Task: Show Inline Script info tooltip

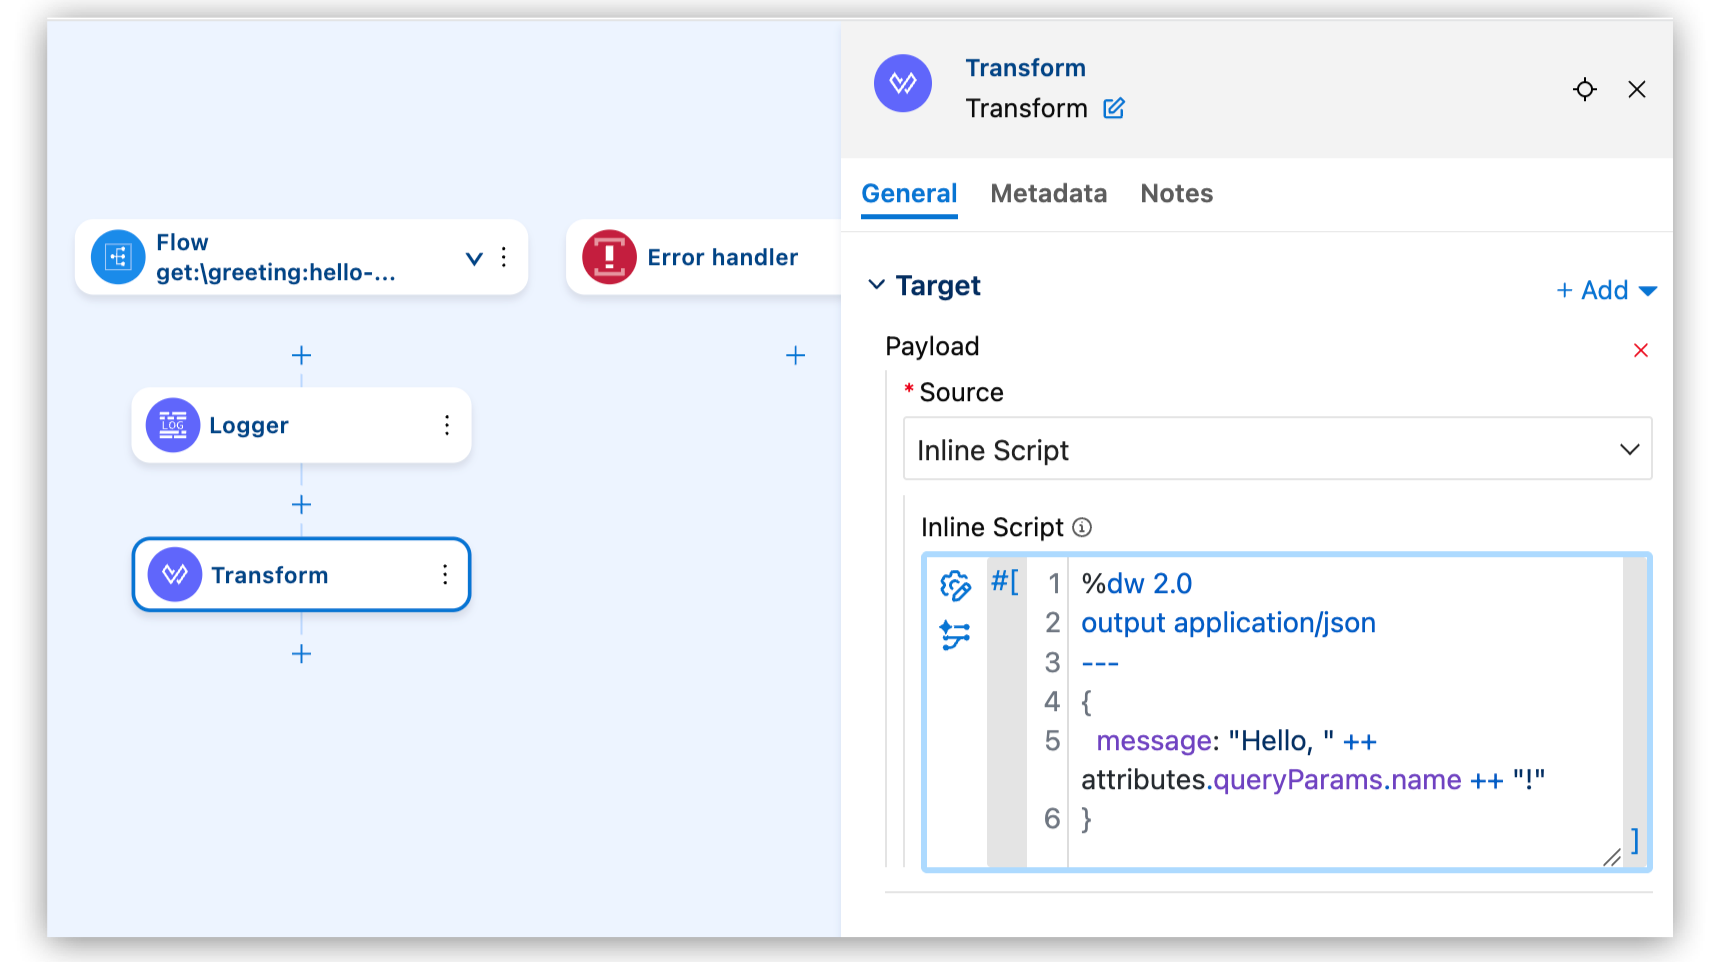Action: pos(1082,527)
